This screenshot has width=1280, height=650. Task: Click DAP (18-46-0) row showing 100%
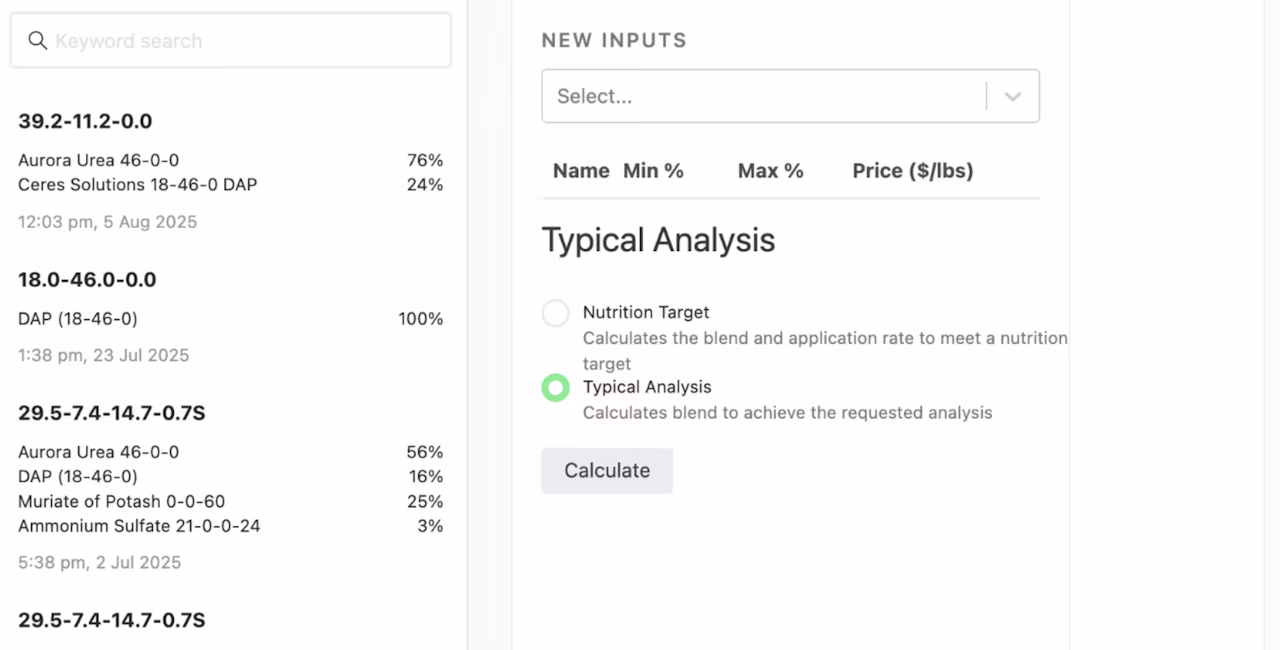pos(230,319)
